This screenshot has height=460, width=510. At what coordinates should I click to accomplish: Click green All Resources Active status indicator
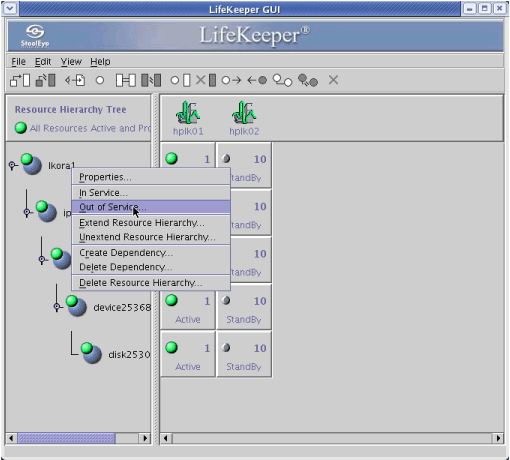pos(21,128)
